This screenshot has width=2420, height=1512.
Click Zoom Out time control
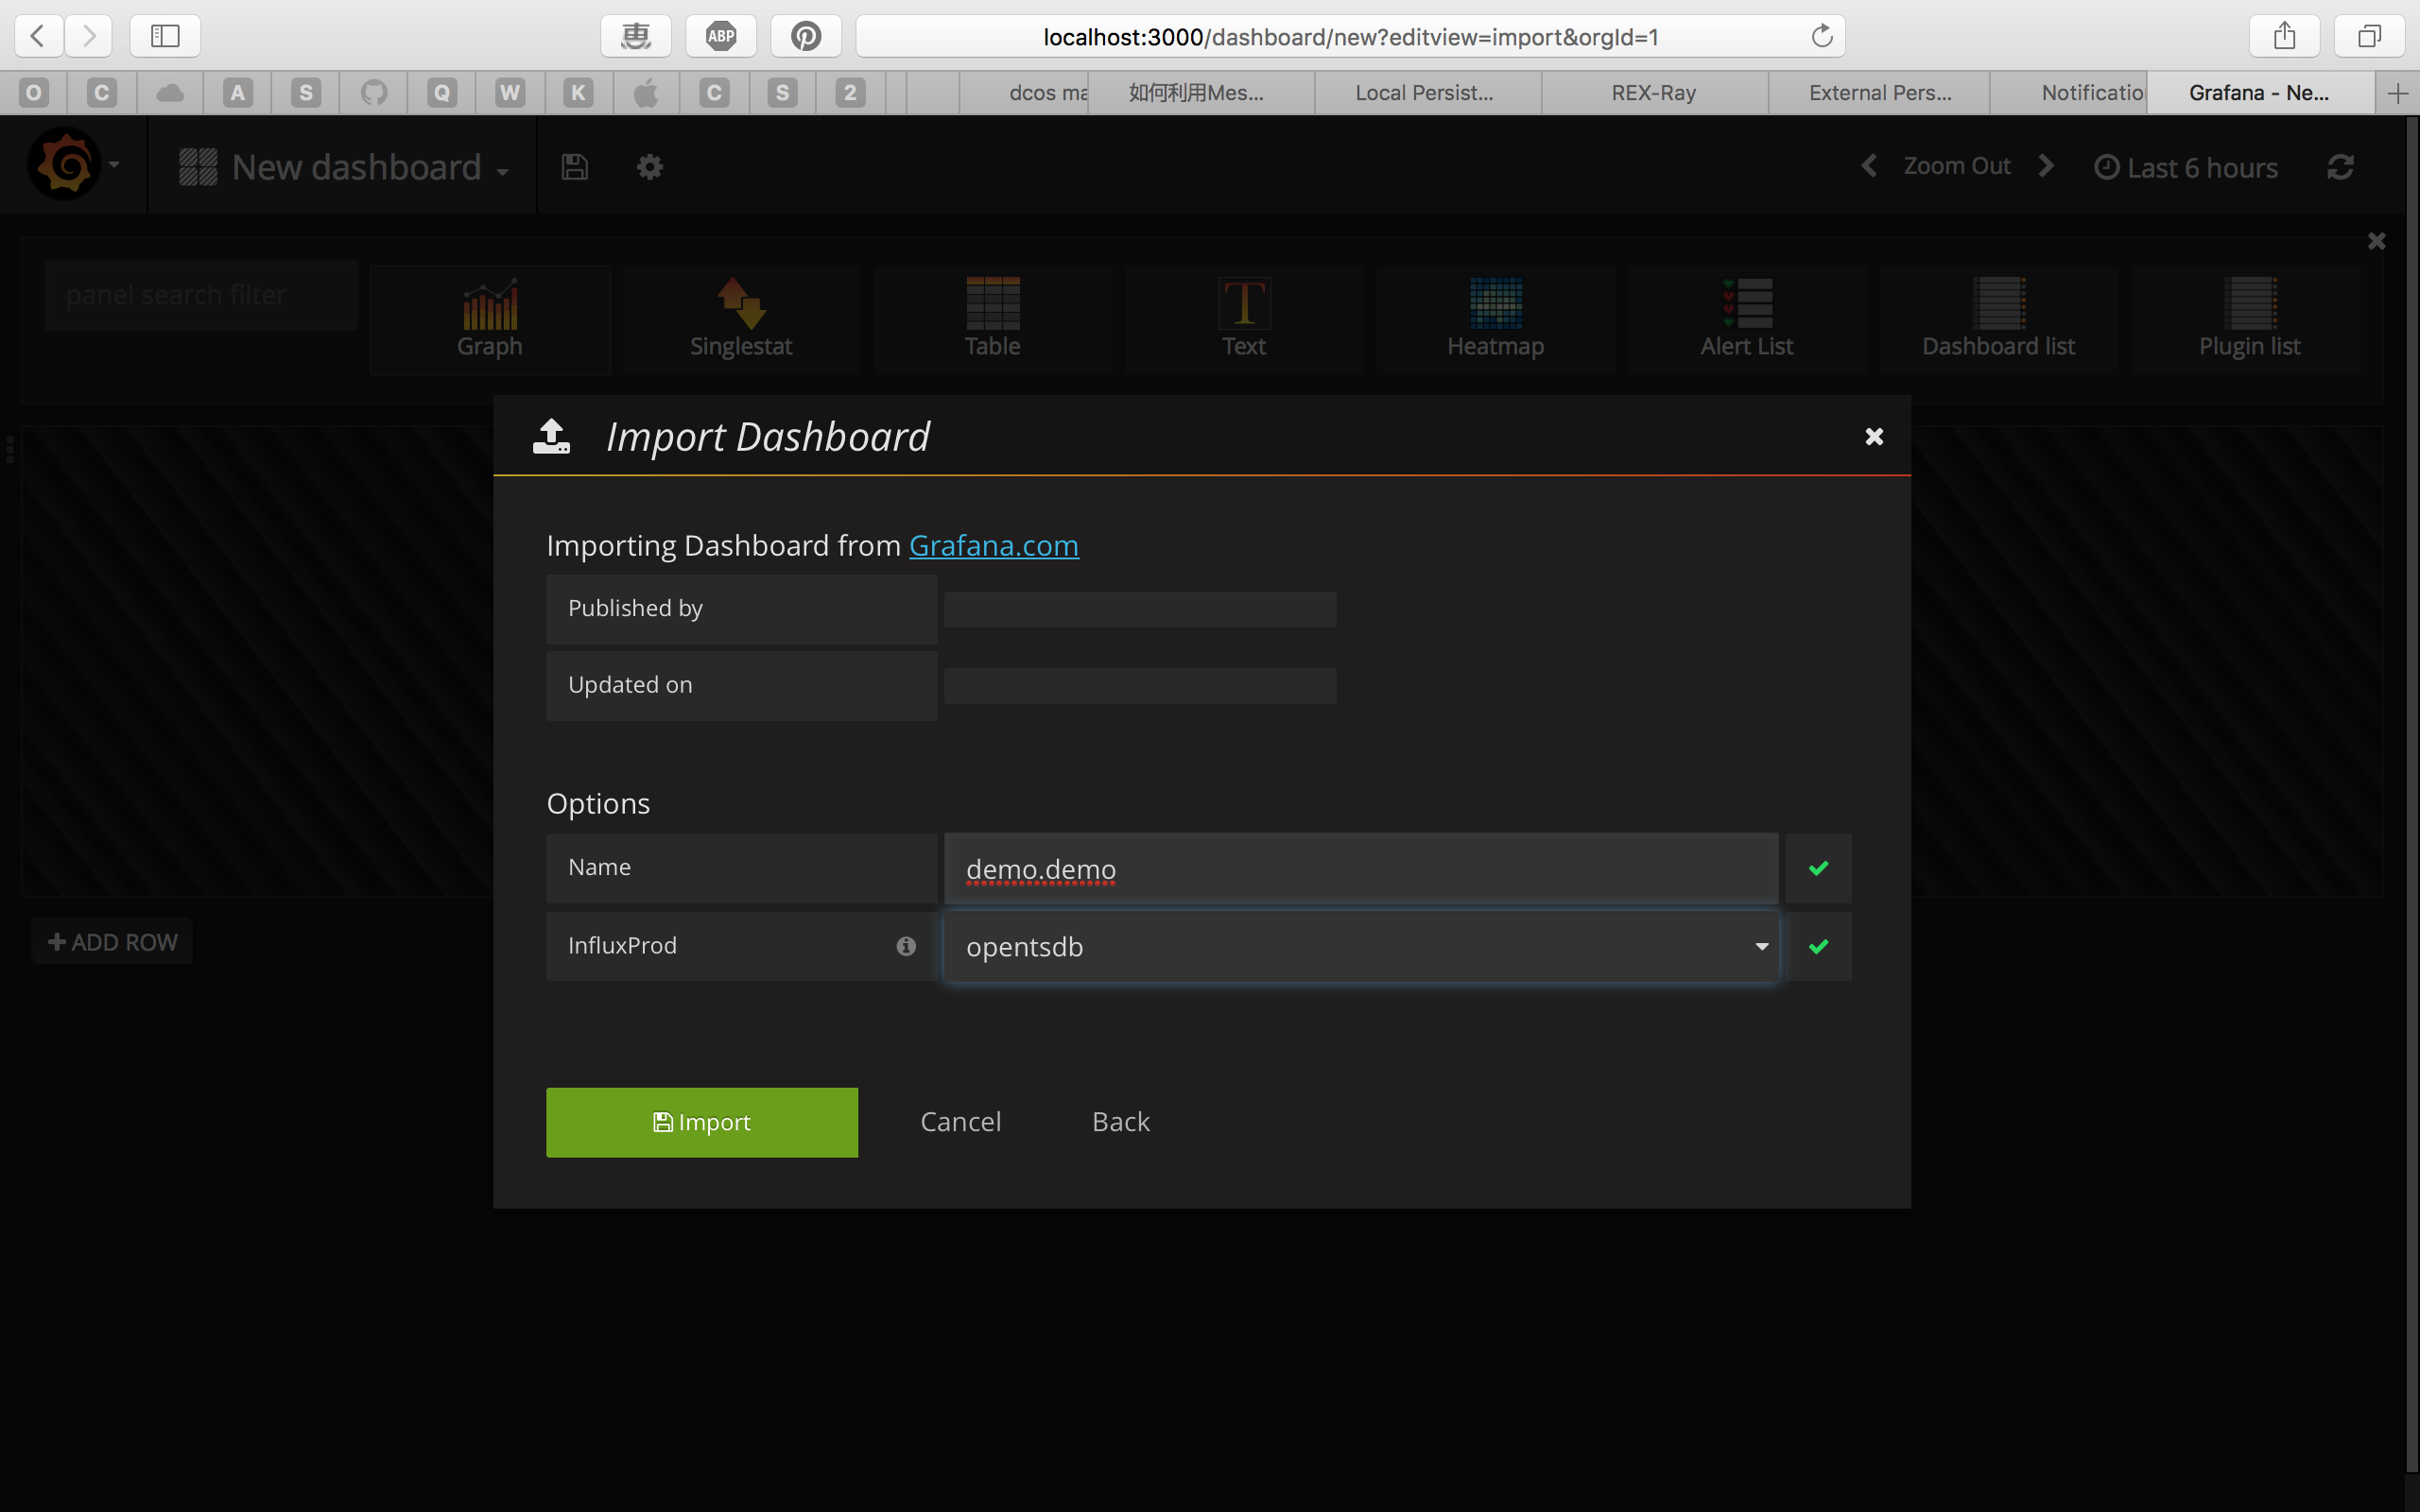click(1956, 166)
